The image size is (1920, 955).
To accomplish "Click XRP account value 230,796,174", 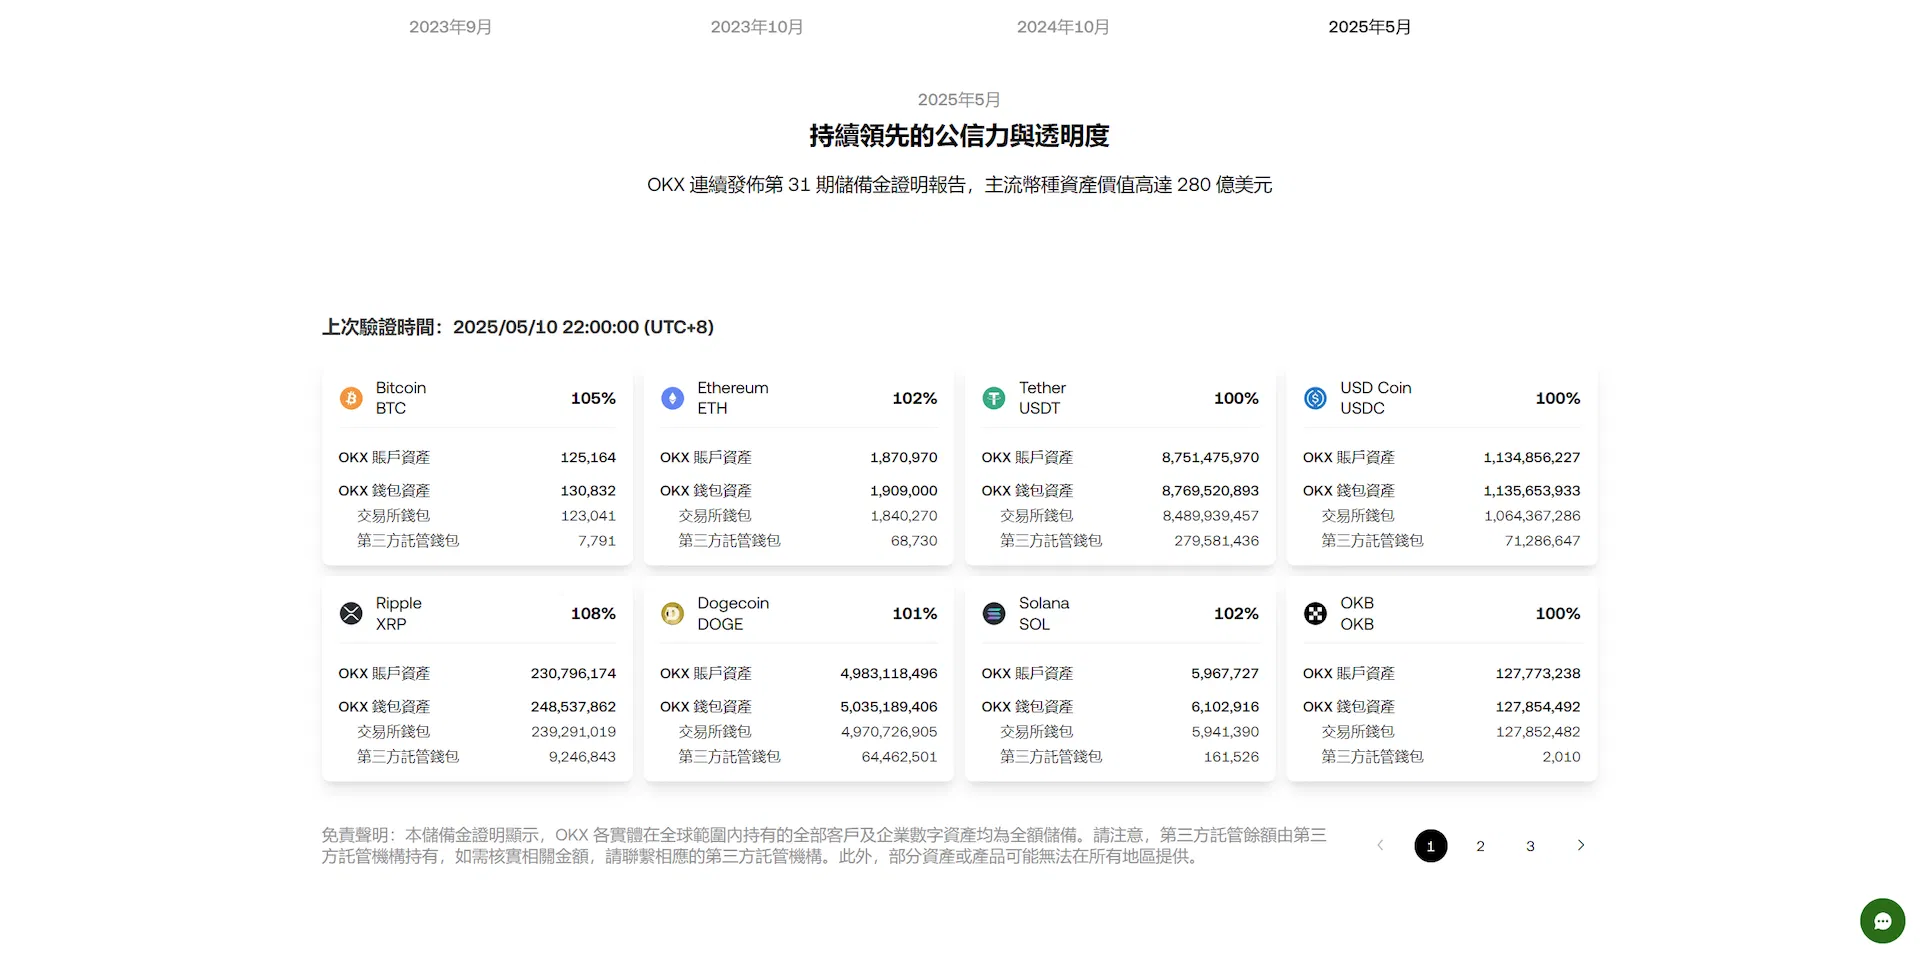I will click(x=573, y=673).
